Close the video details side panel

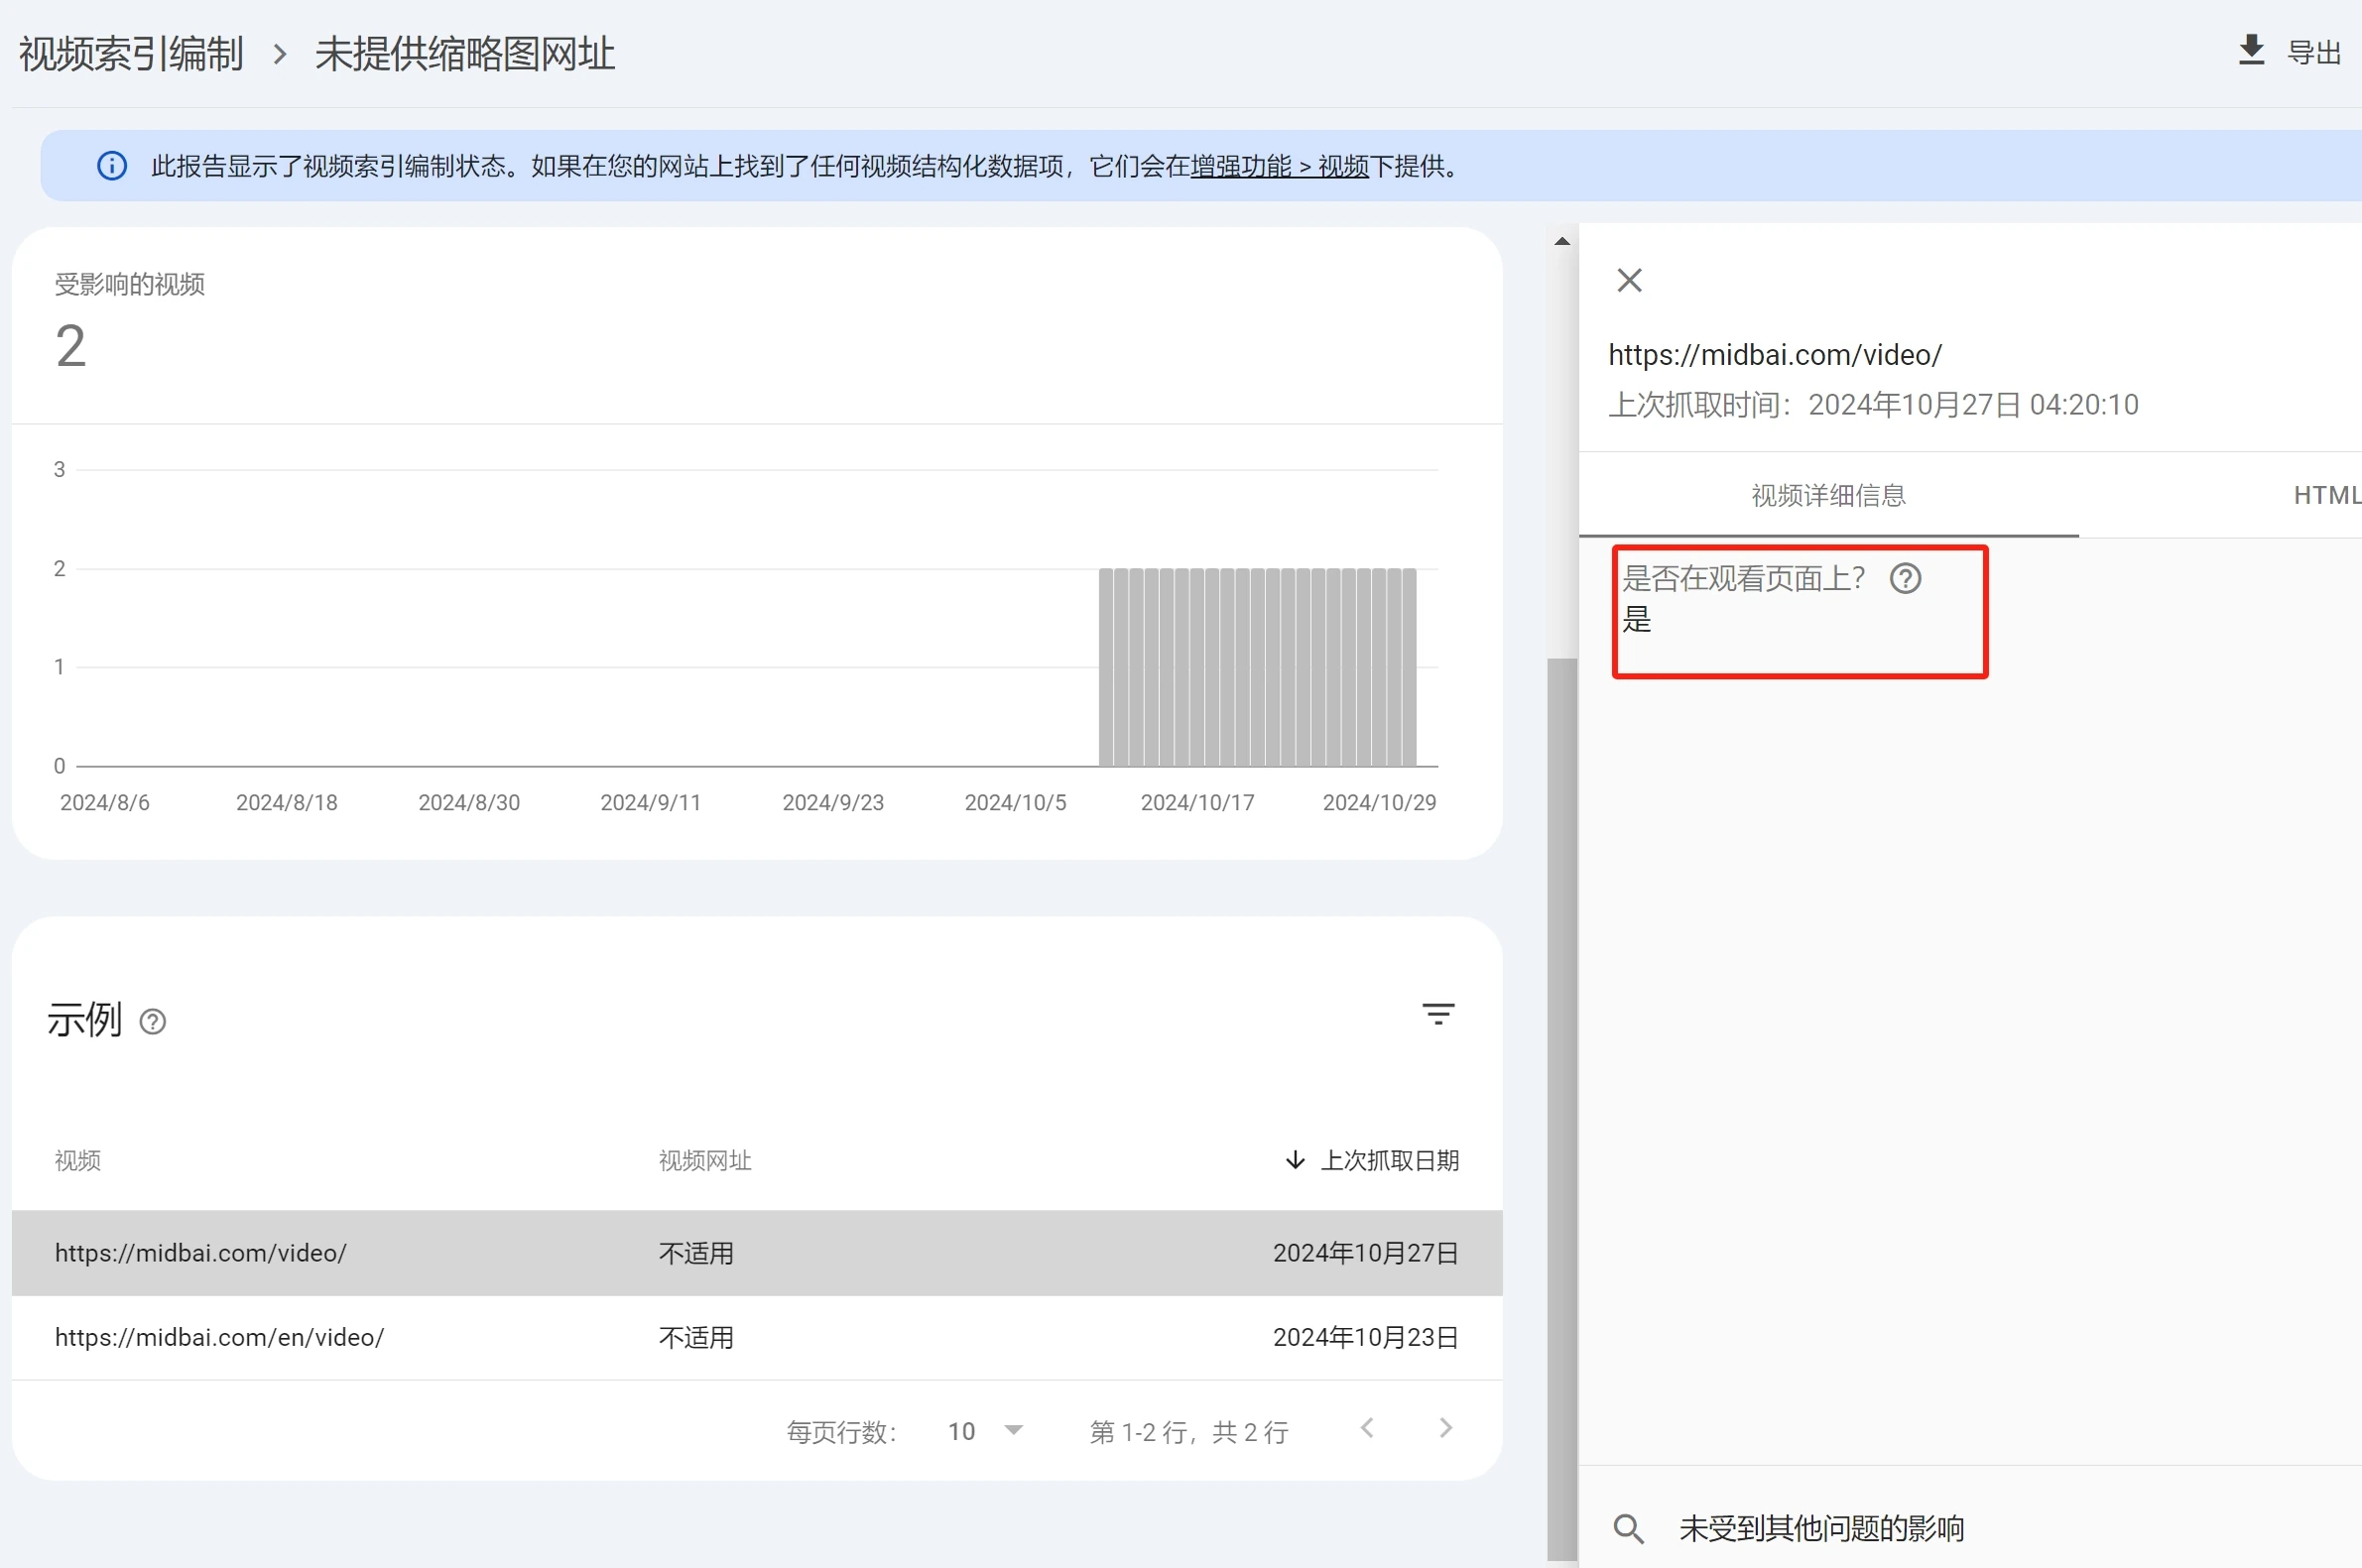tap(1629, 281)
